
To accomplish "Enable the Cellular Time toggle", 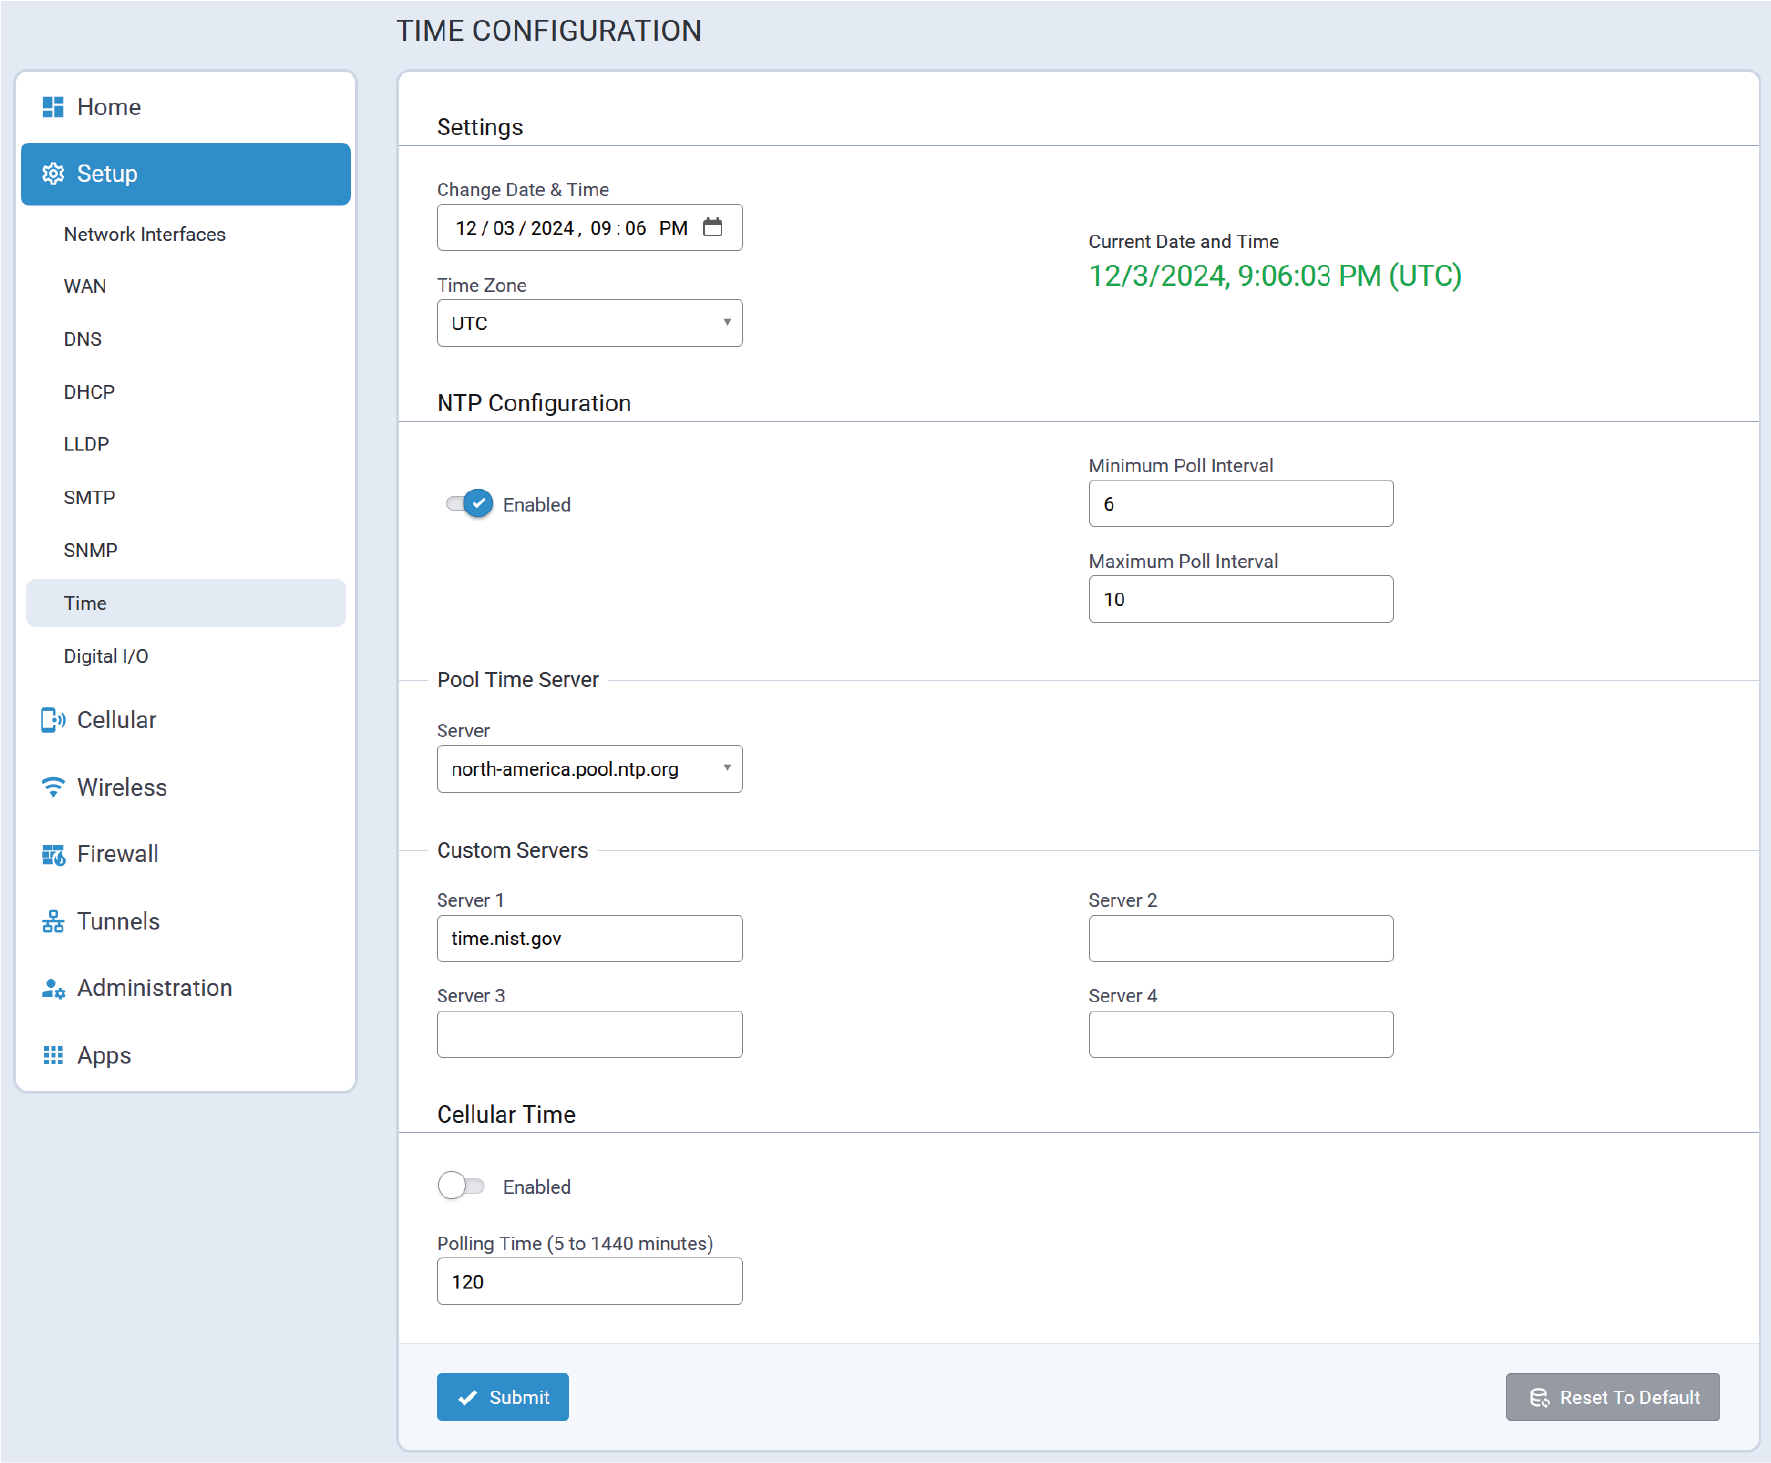I will pyautogui.click(x=461, y=1186).
